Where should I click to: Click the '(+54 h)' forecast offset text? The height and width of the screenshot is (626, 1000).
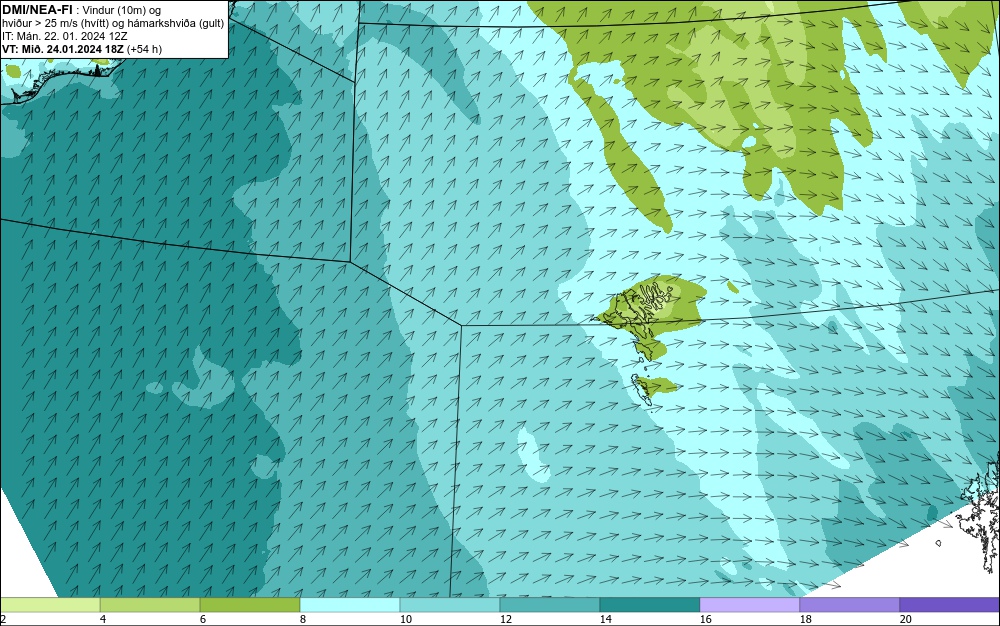(x=144, y=49)
